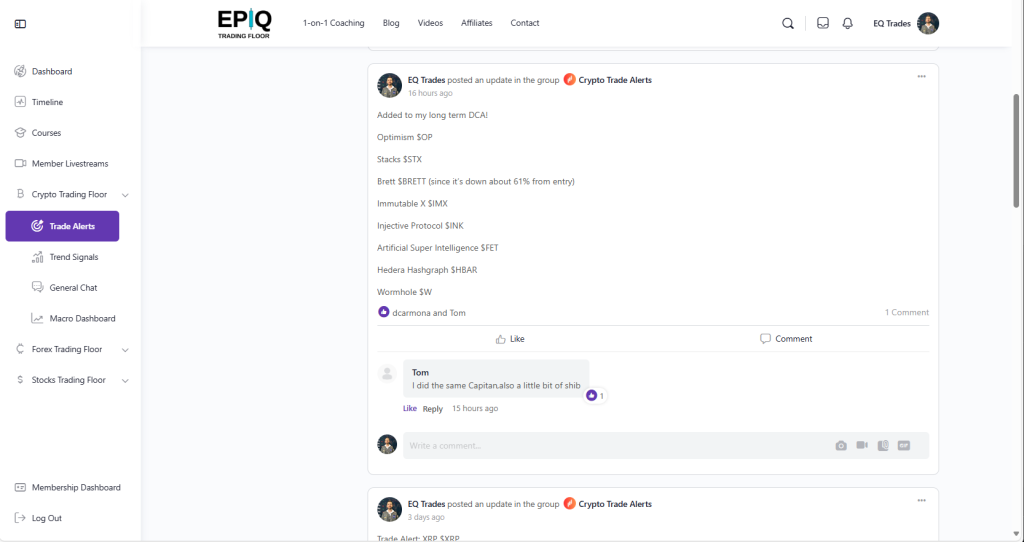Click the Timeline sidebar icon
Screen dimensions: 1024x542
[x=20, y=102]
